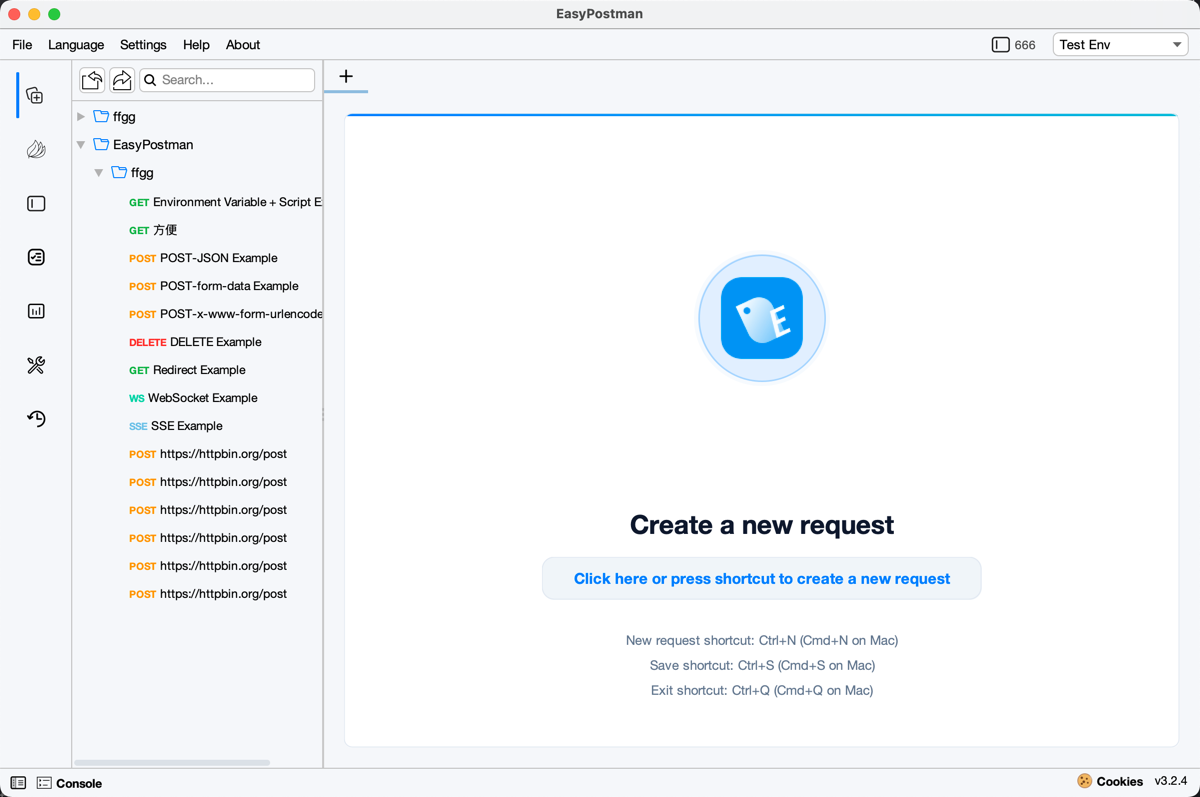Click 'Click here or press shortcut' create button
The height and width of the screenshot is (797, 1200).
(x=762, y=579)
